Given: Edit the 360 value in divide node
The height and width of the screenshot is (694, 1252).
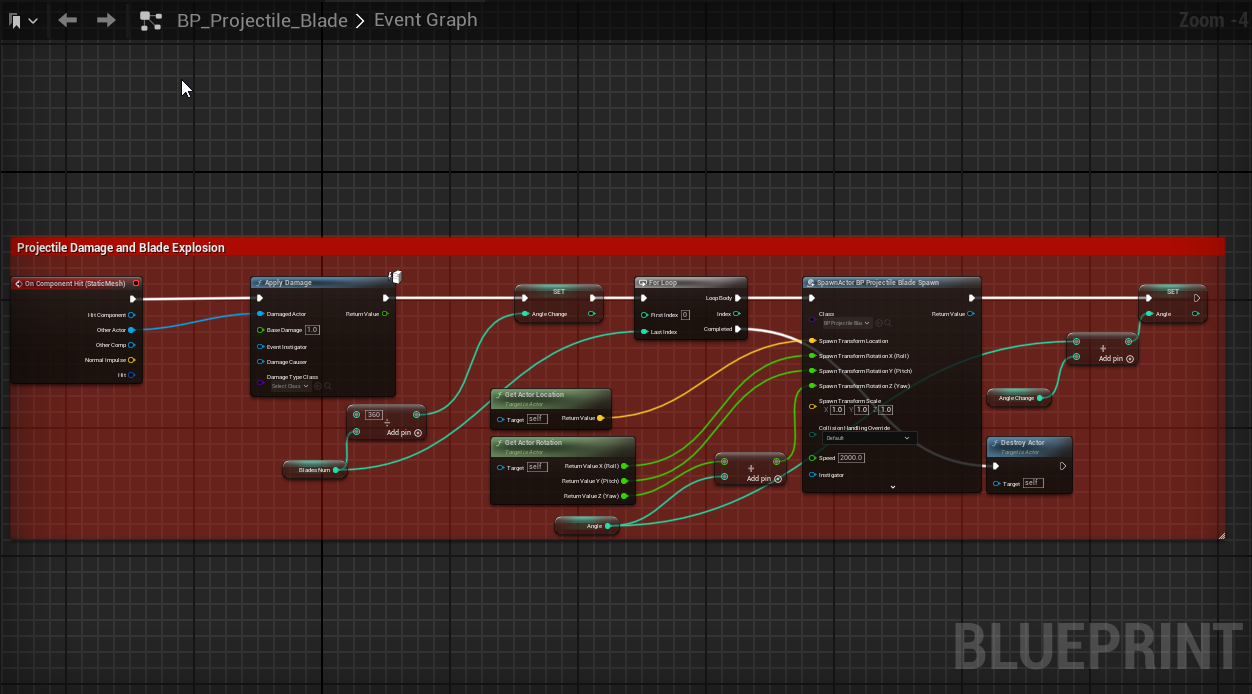Looking at the screenshot, I should tap(374, 414).
